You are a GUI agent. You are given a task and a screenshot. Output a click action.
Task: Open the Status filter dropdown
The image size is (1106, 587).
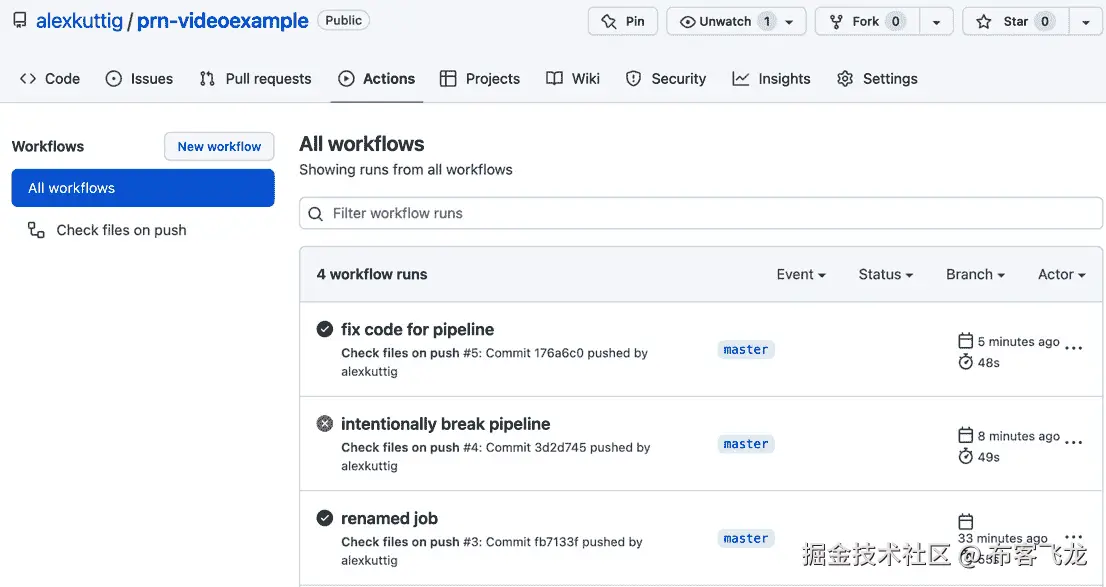(885, 274)
